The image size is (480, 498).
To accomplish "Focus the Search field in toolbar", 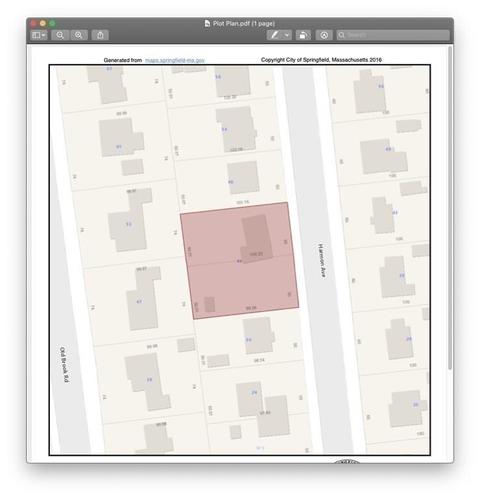I will point(393,35).
